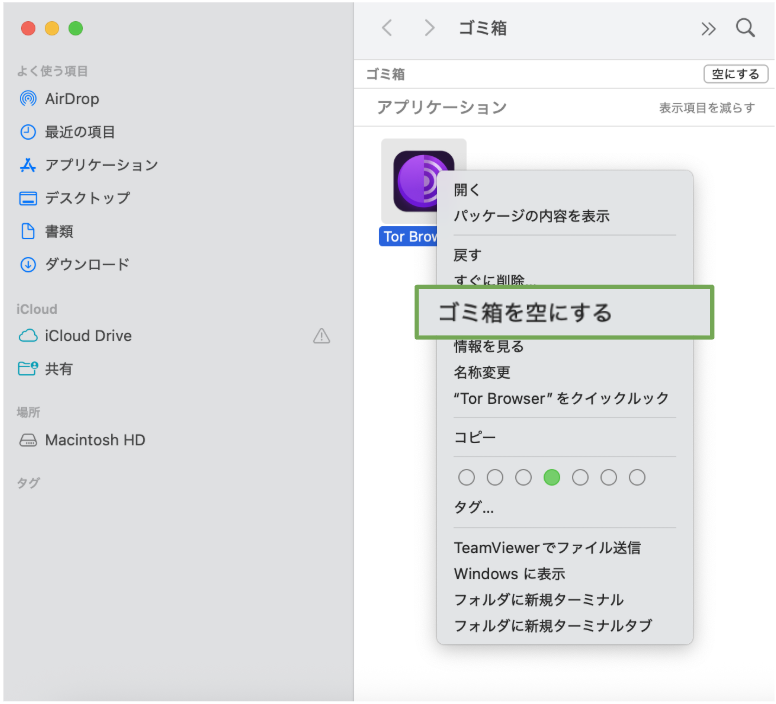Click the search magnifier icon
This screenshot has height=704, width=776.
(745, 28)
